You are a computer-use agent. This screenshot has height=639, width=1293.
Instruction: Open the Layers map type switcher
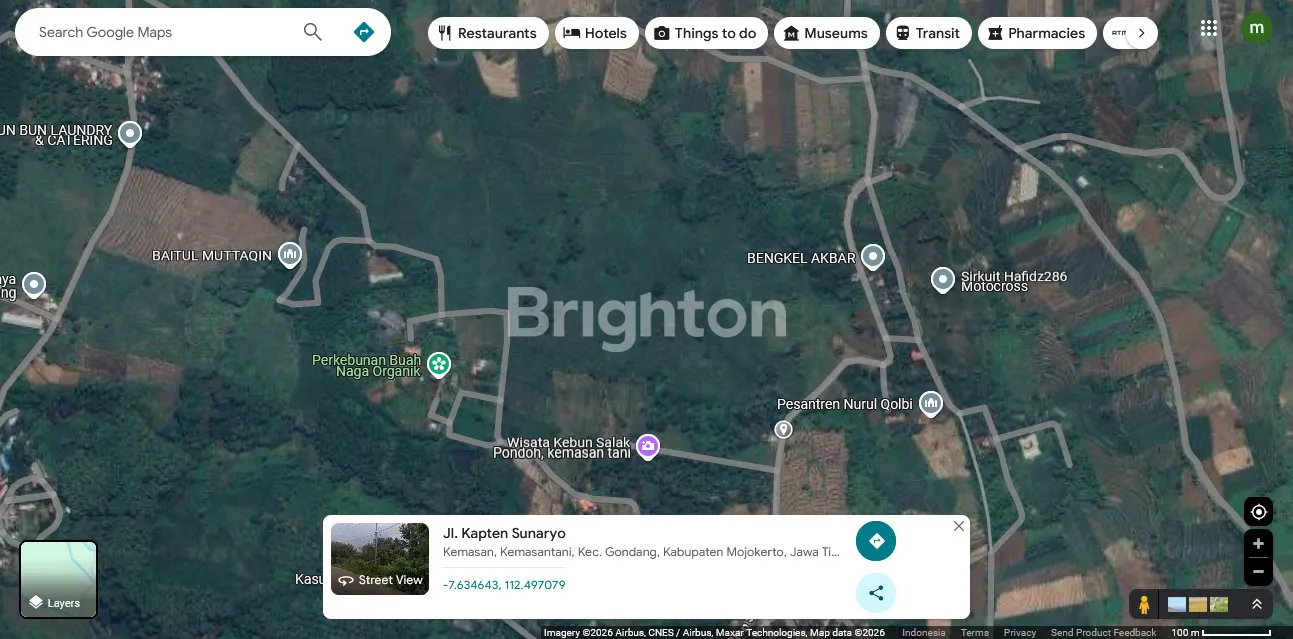tap(59, 579)
